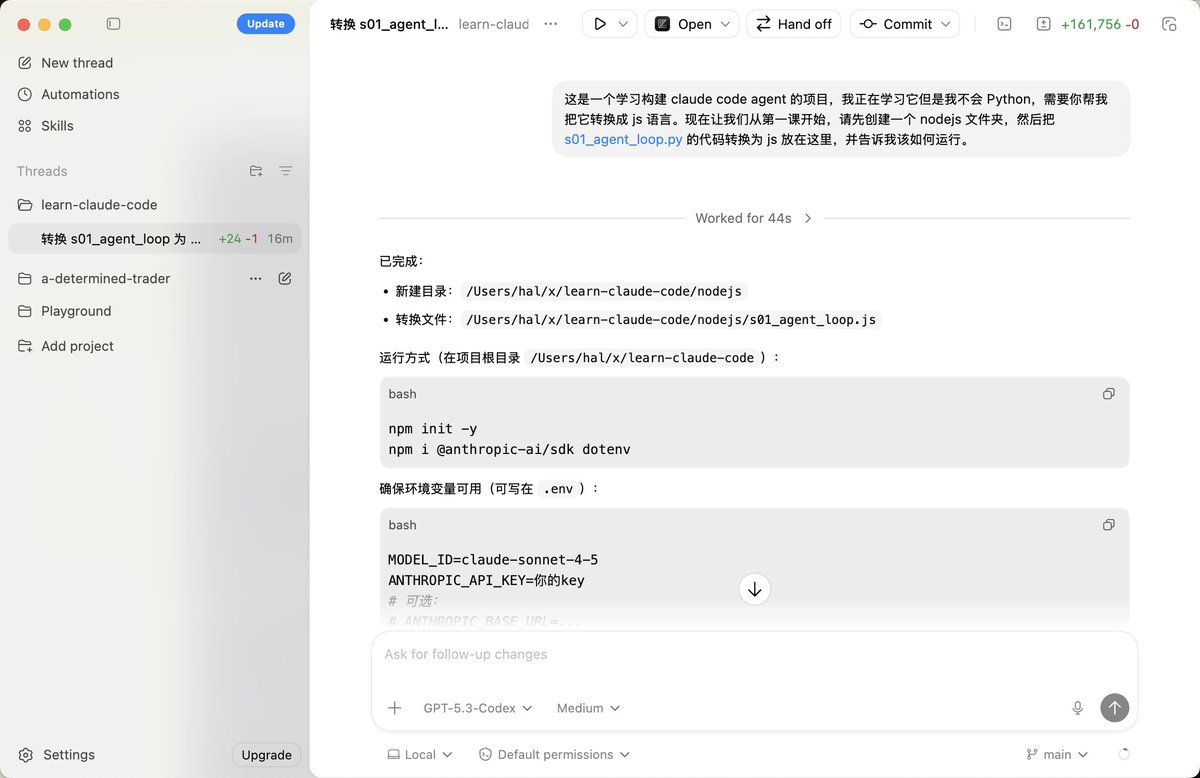Open Settings
Viewport: 1200px width, 778px height.
click(x=69, y=755)
